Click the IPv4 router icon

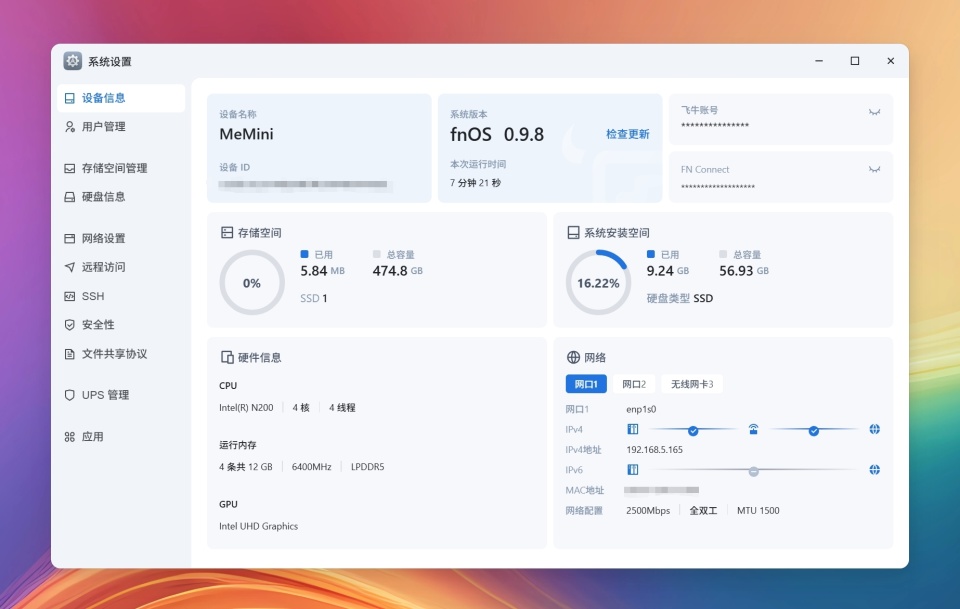coord(753,429)
